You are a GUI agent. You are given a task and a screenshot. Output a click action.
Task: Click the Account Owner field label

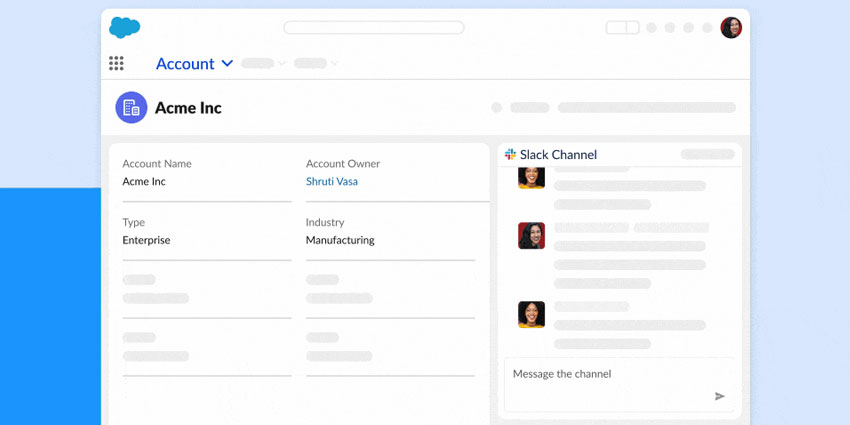(x=343, y=164)
